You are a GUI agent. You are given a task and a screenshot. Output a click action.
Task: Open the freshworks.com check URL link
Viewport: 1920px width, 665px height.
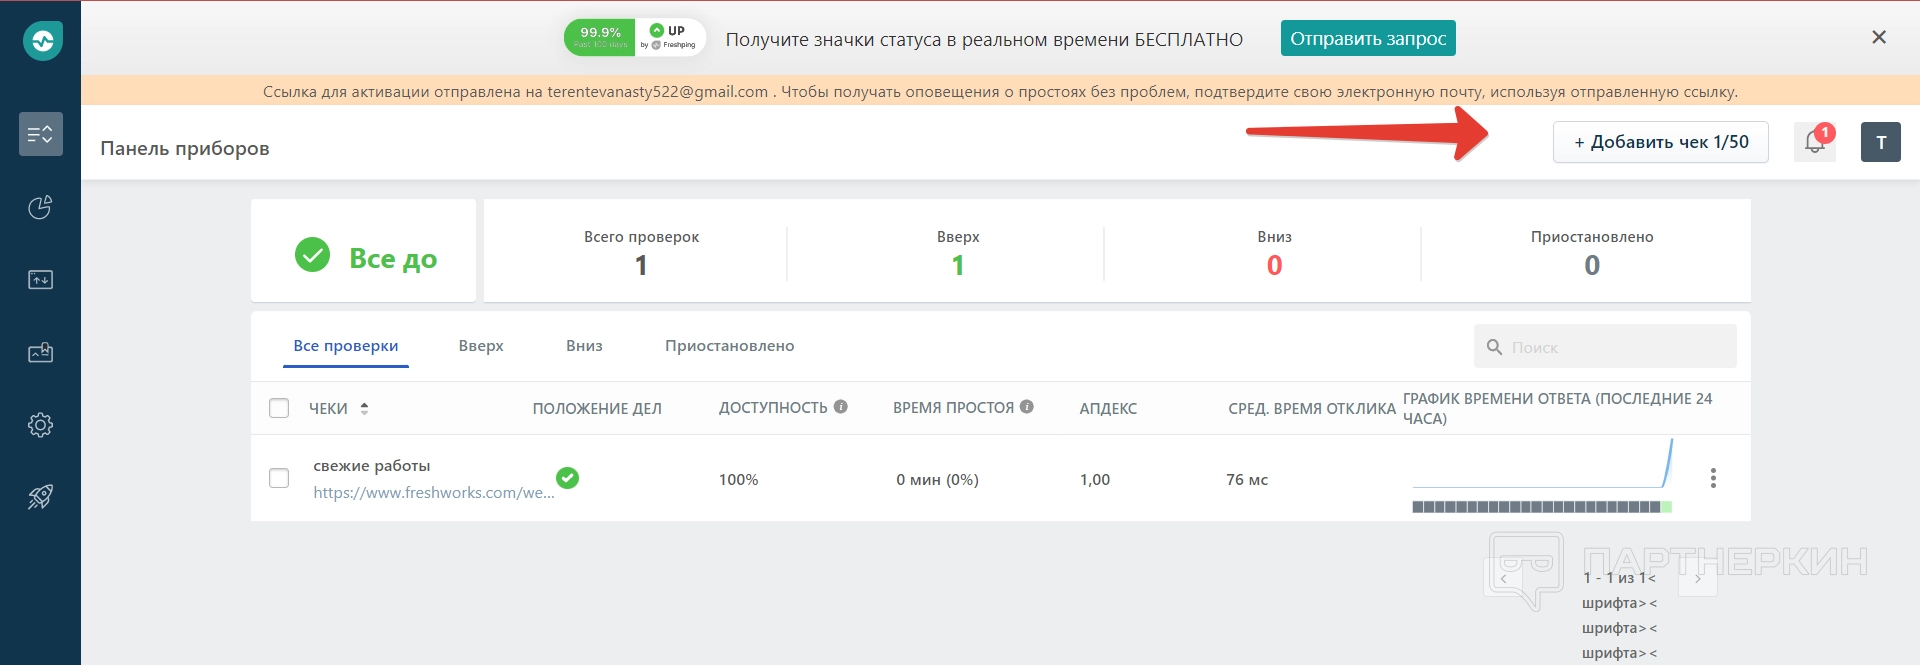[x=433, y=492]
